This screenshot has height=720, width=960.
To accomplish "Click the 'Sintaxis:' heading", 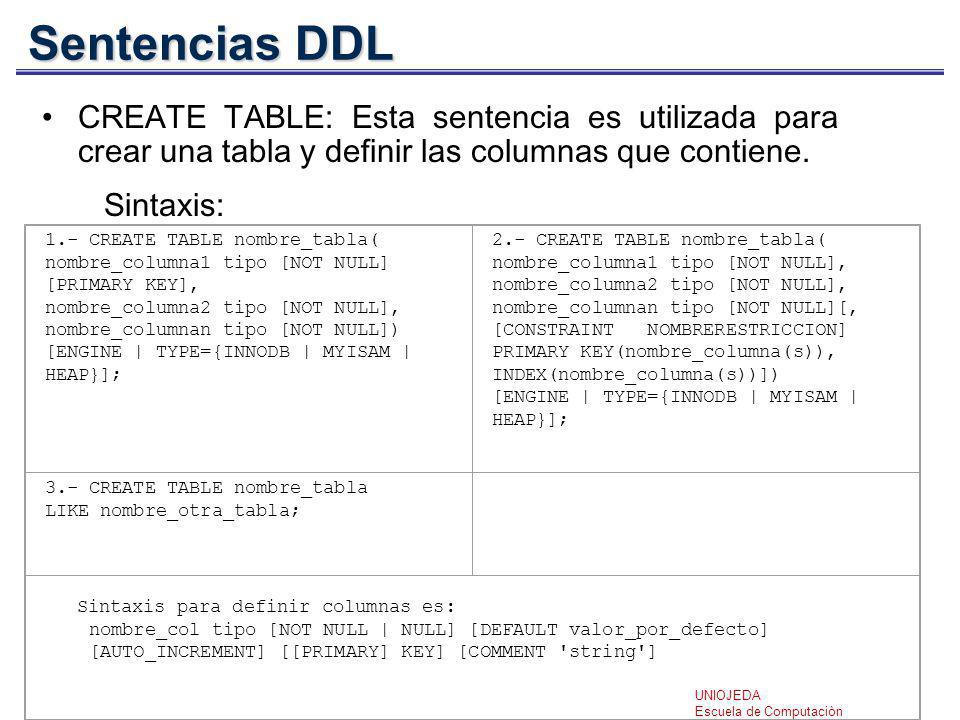I will [164, 204].
